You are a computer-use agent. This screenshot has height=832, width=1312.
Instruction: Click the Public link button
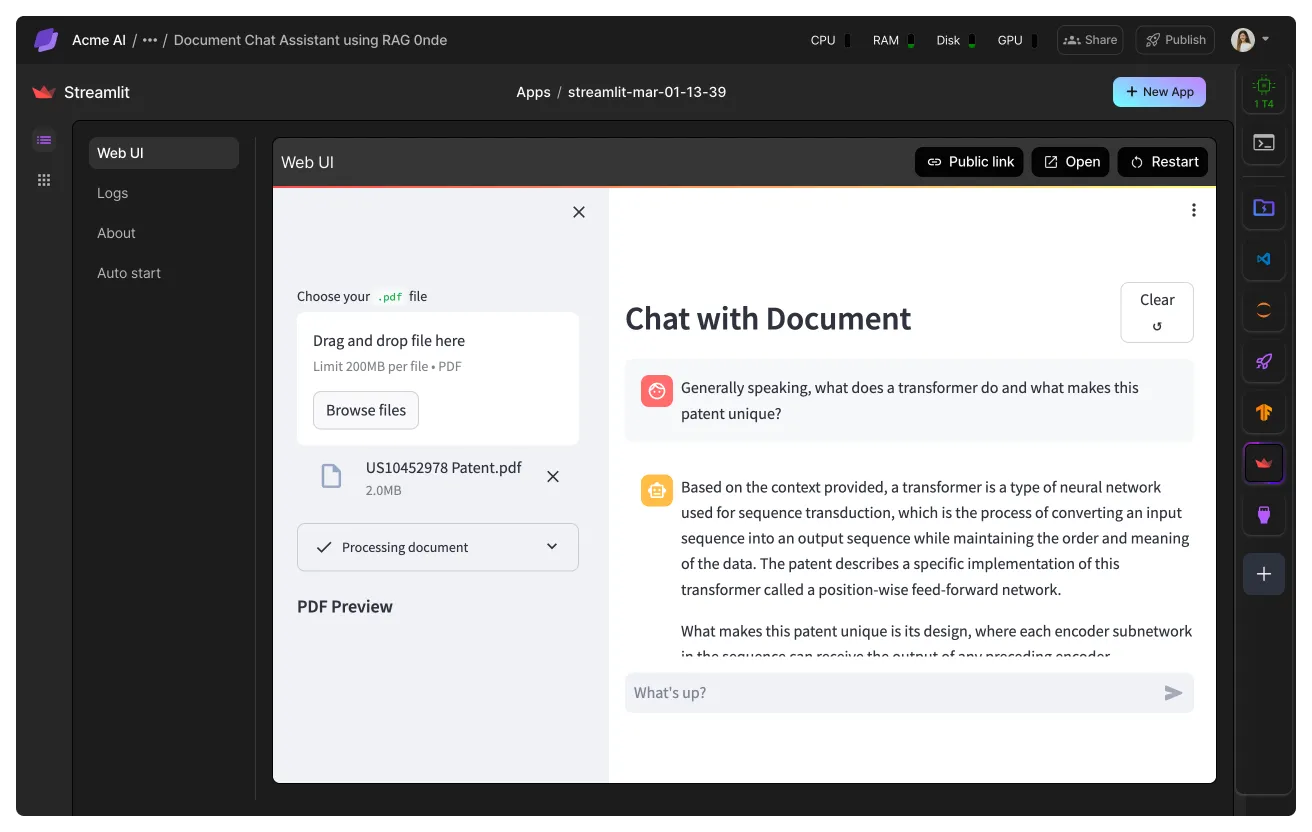point(969,162)
